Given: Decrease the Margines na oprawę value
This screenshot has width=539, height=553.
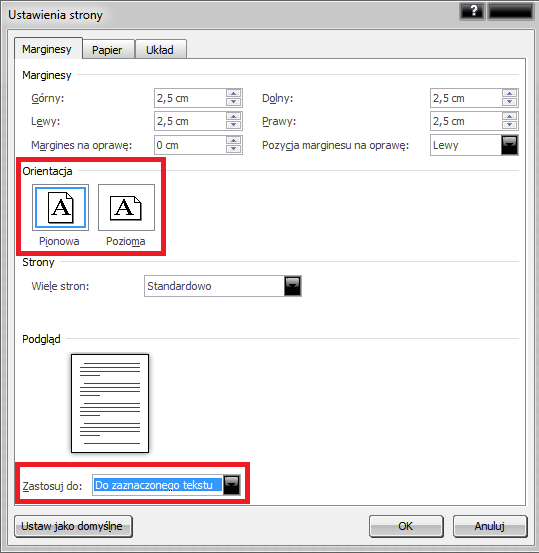Looking at the screenshot, I should tap(234, 149).
